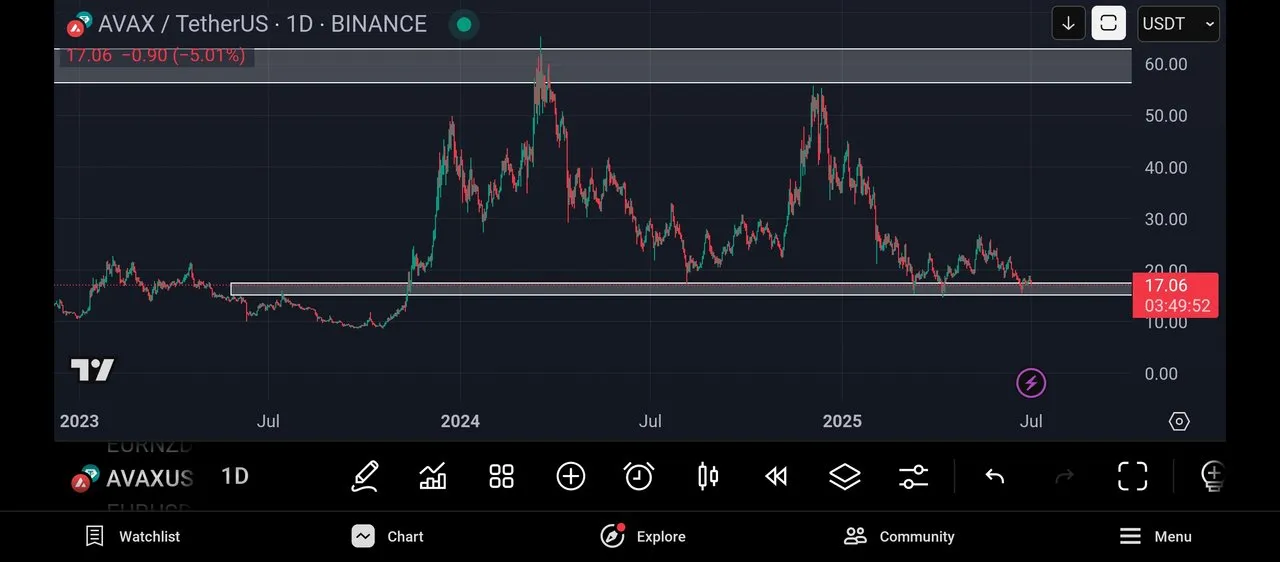Switch to the Chart tab
Viewport: 1280px width, 562px height.
[388, 536]
